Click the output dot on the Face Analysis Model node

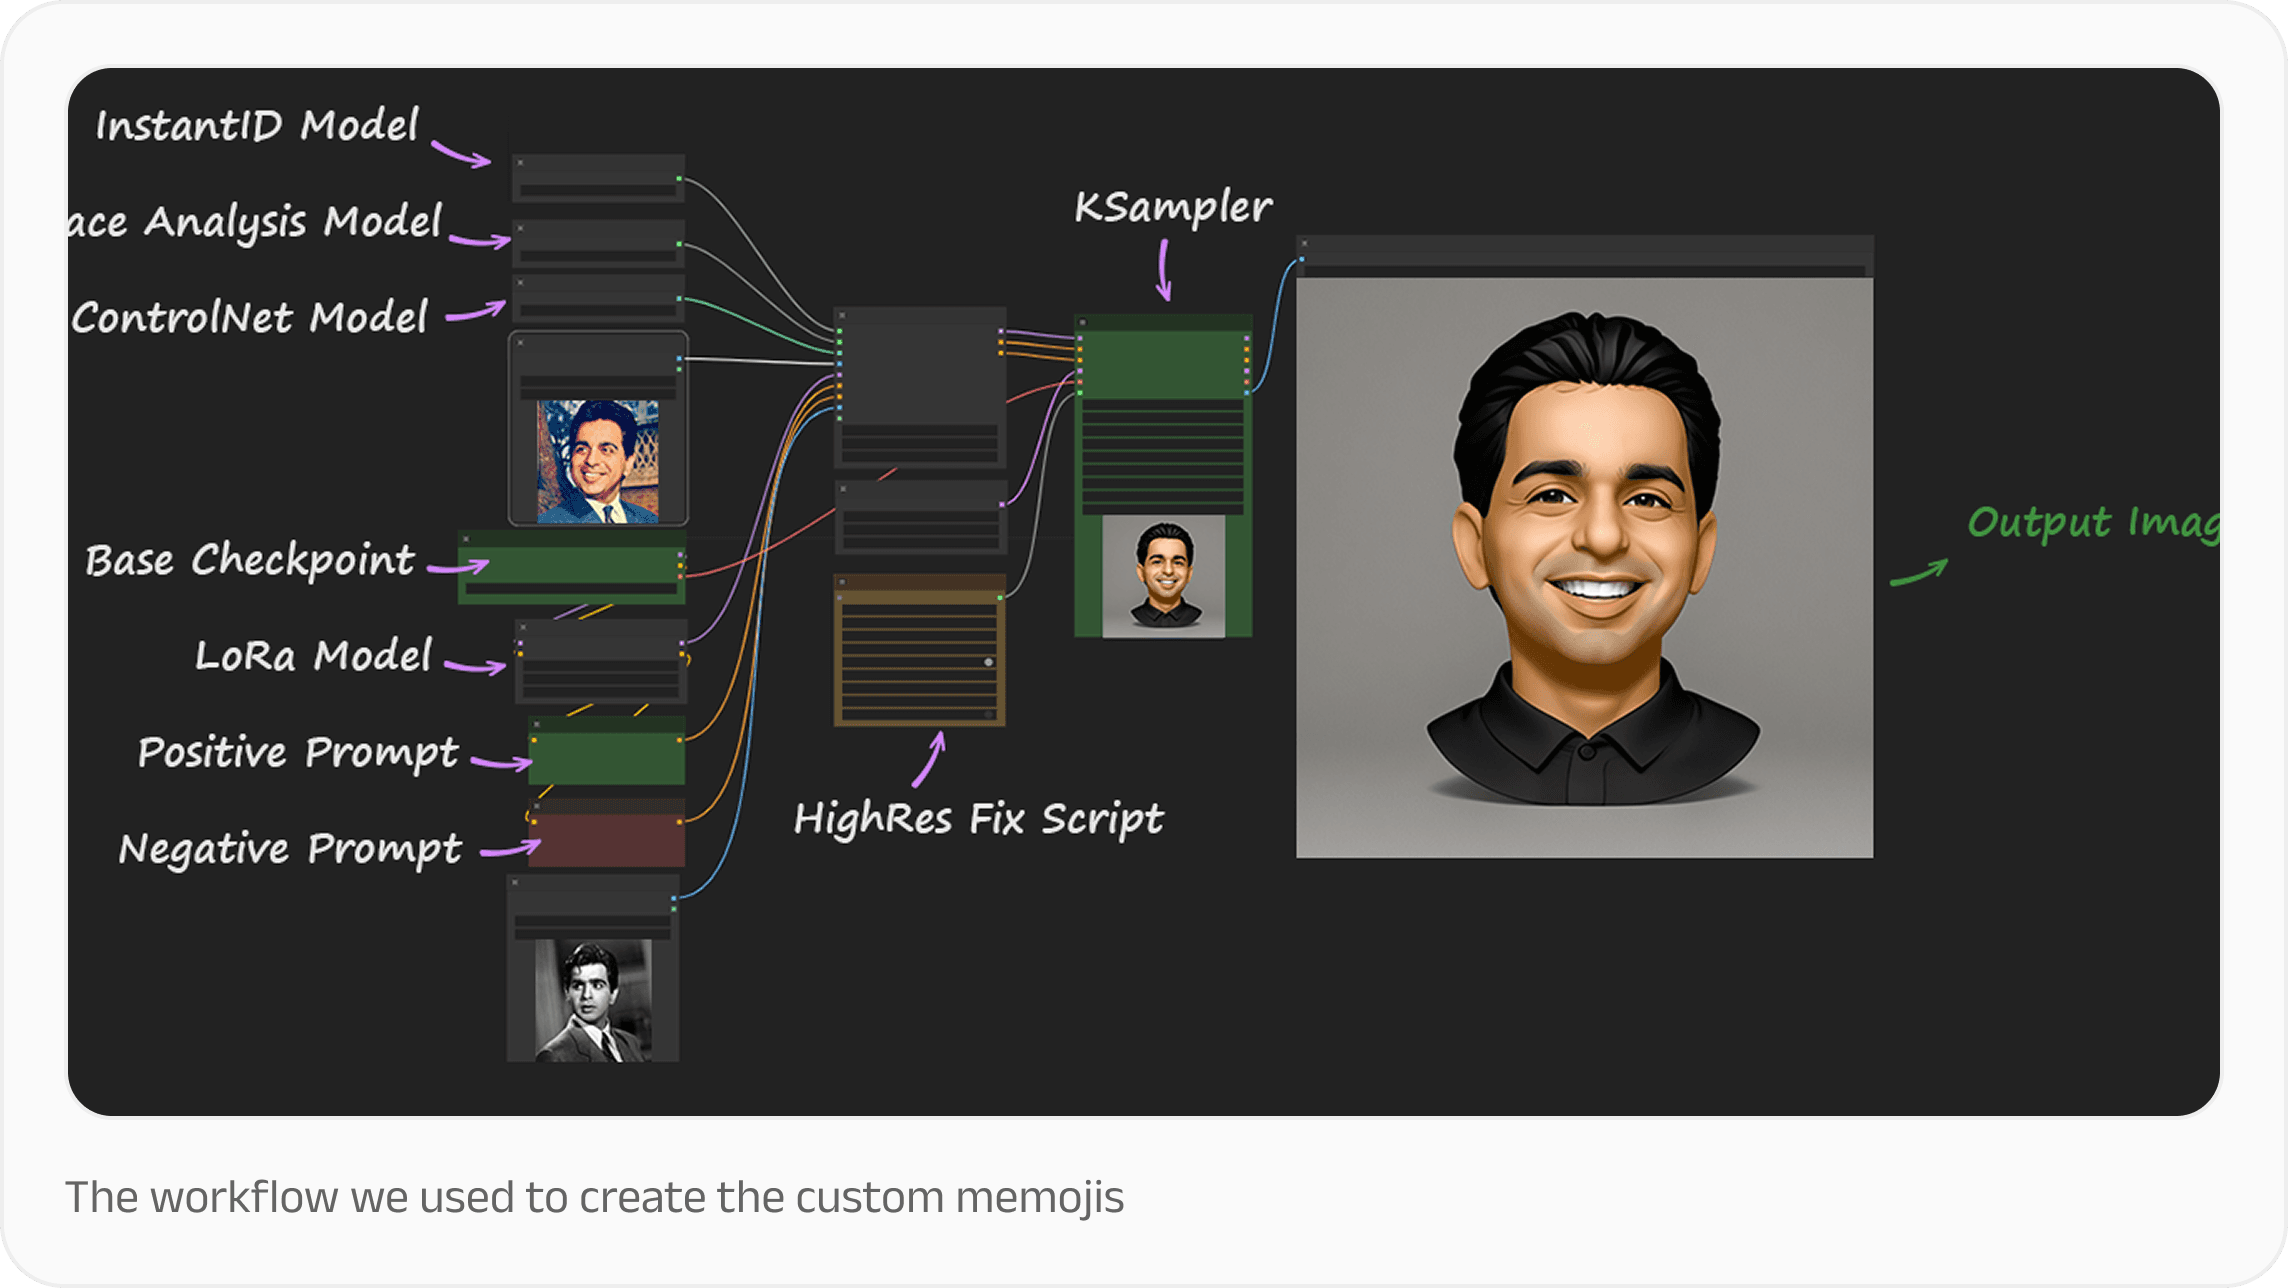click(679, 244)
